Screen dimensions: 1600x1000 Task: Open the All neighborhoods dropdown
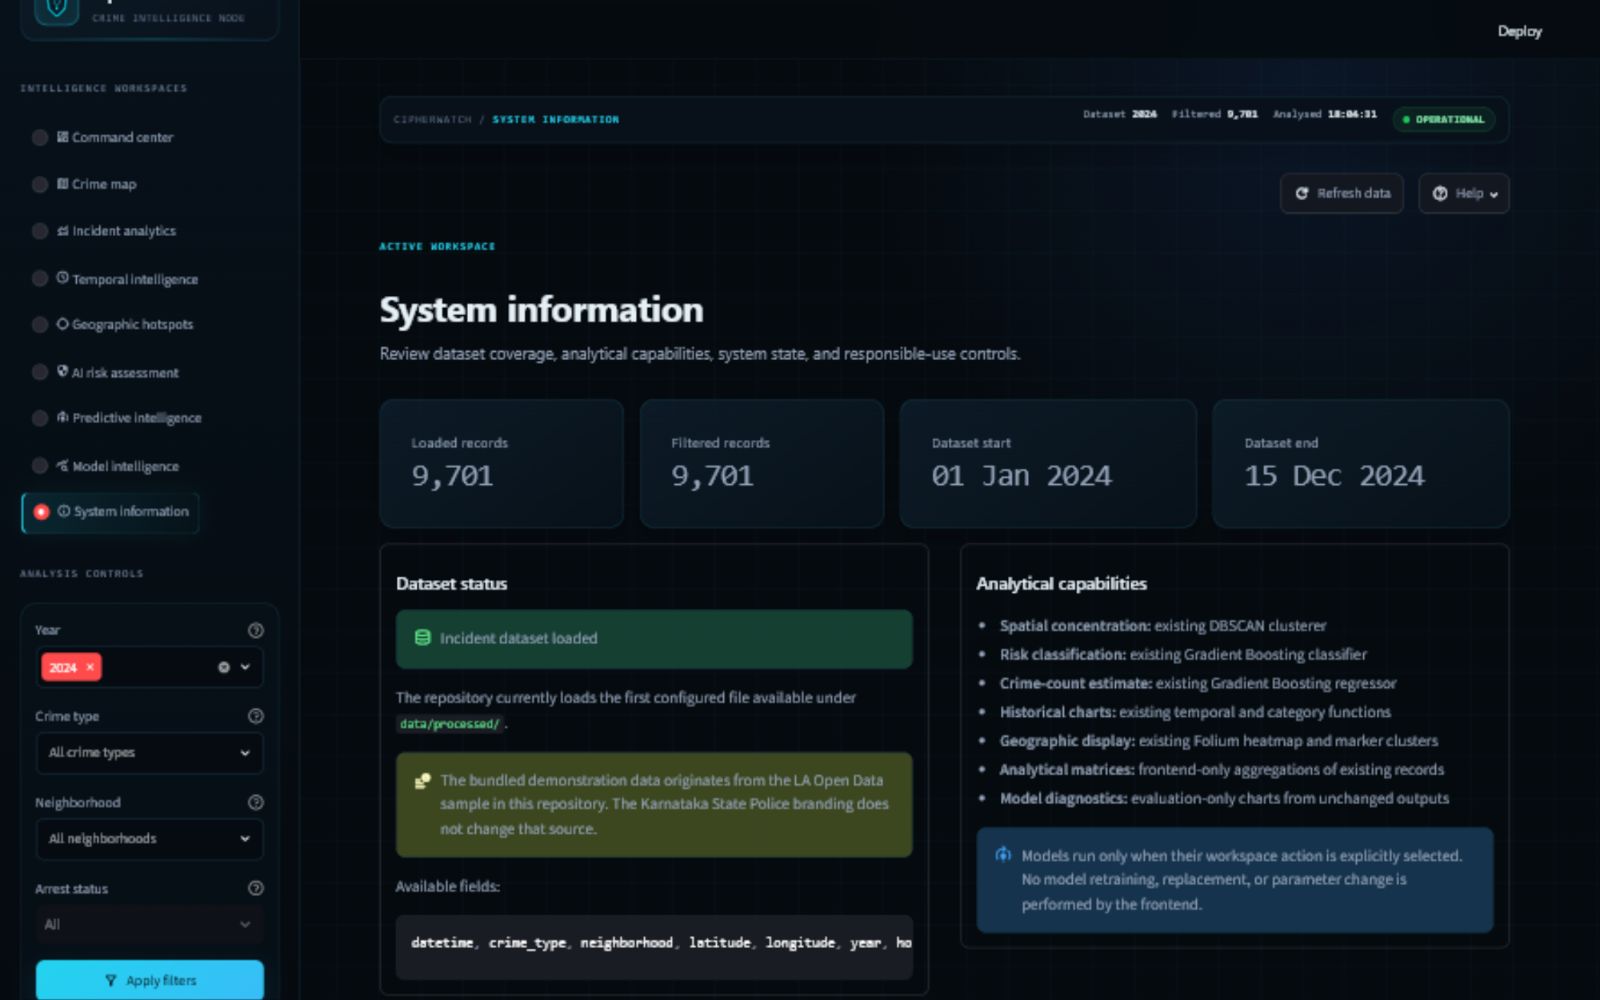click(x=150, y=839)
